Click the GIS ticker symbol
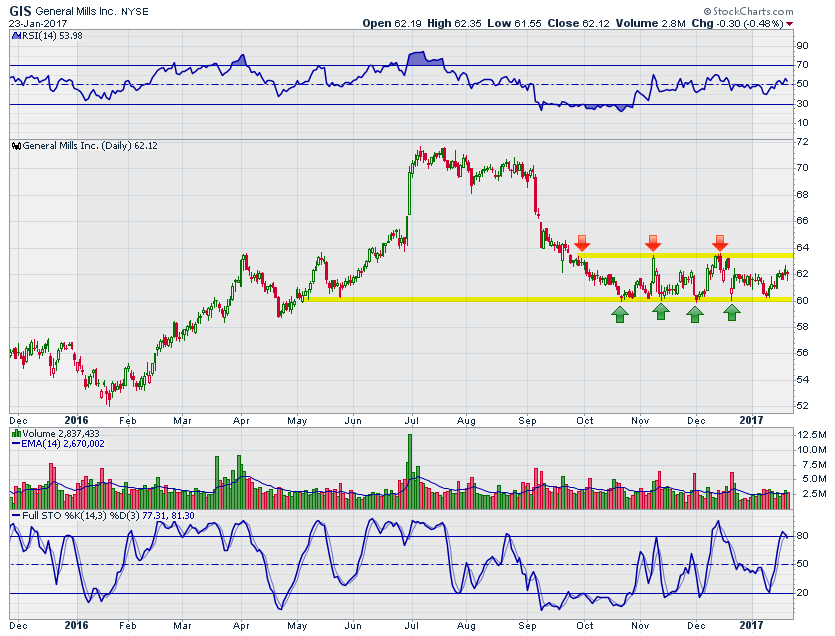 pyautogui.click(x=21, y=11)
